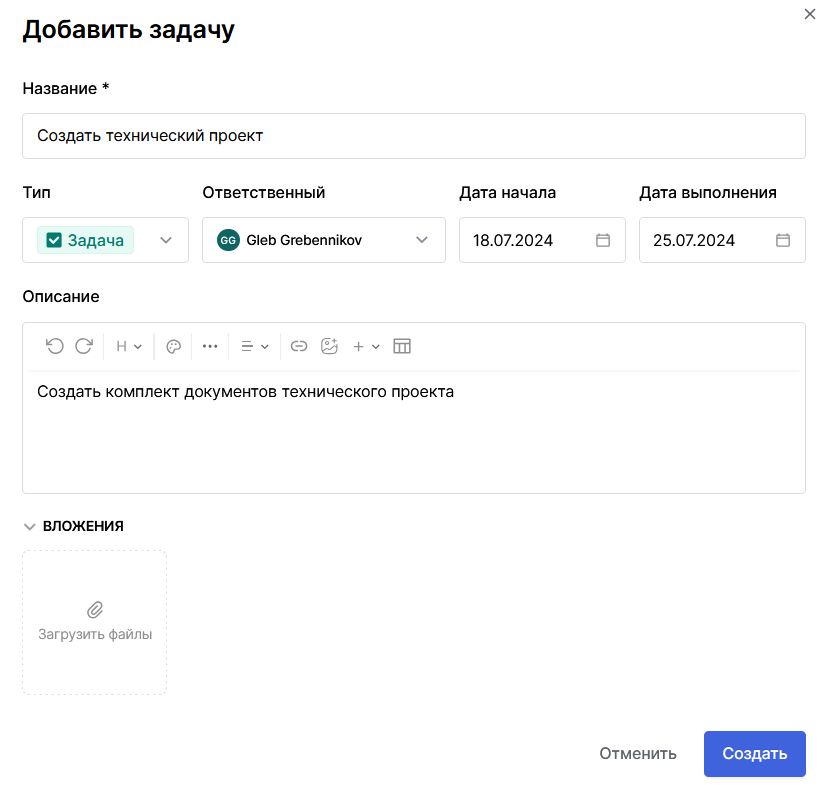Screen dimensions: 827x785
Task: Click the calendar toggle for Дата выполнения
Action: [782, 240]
